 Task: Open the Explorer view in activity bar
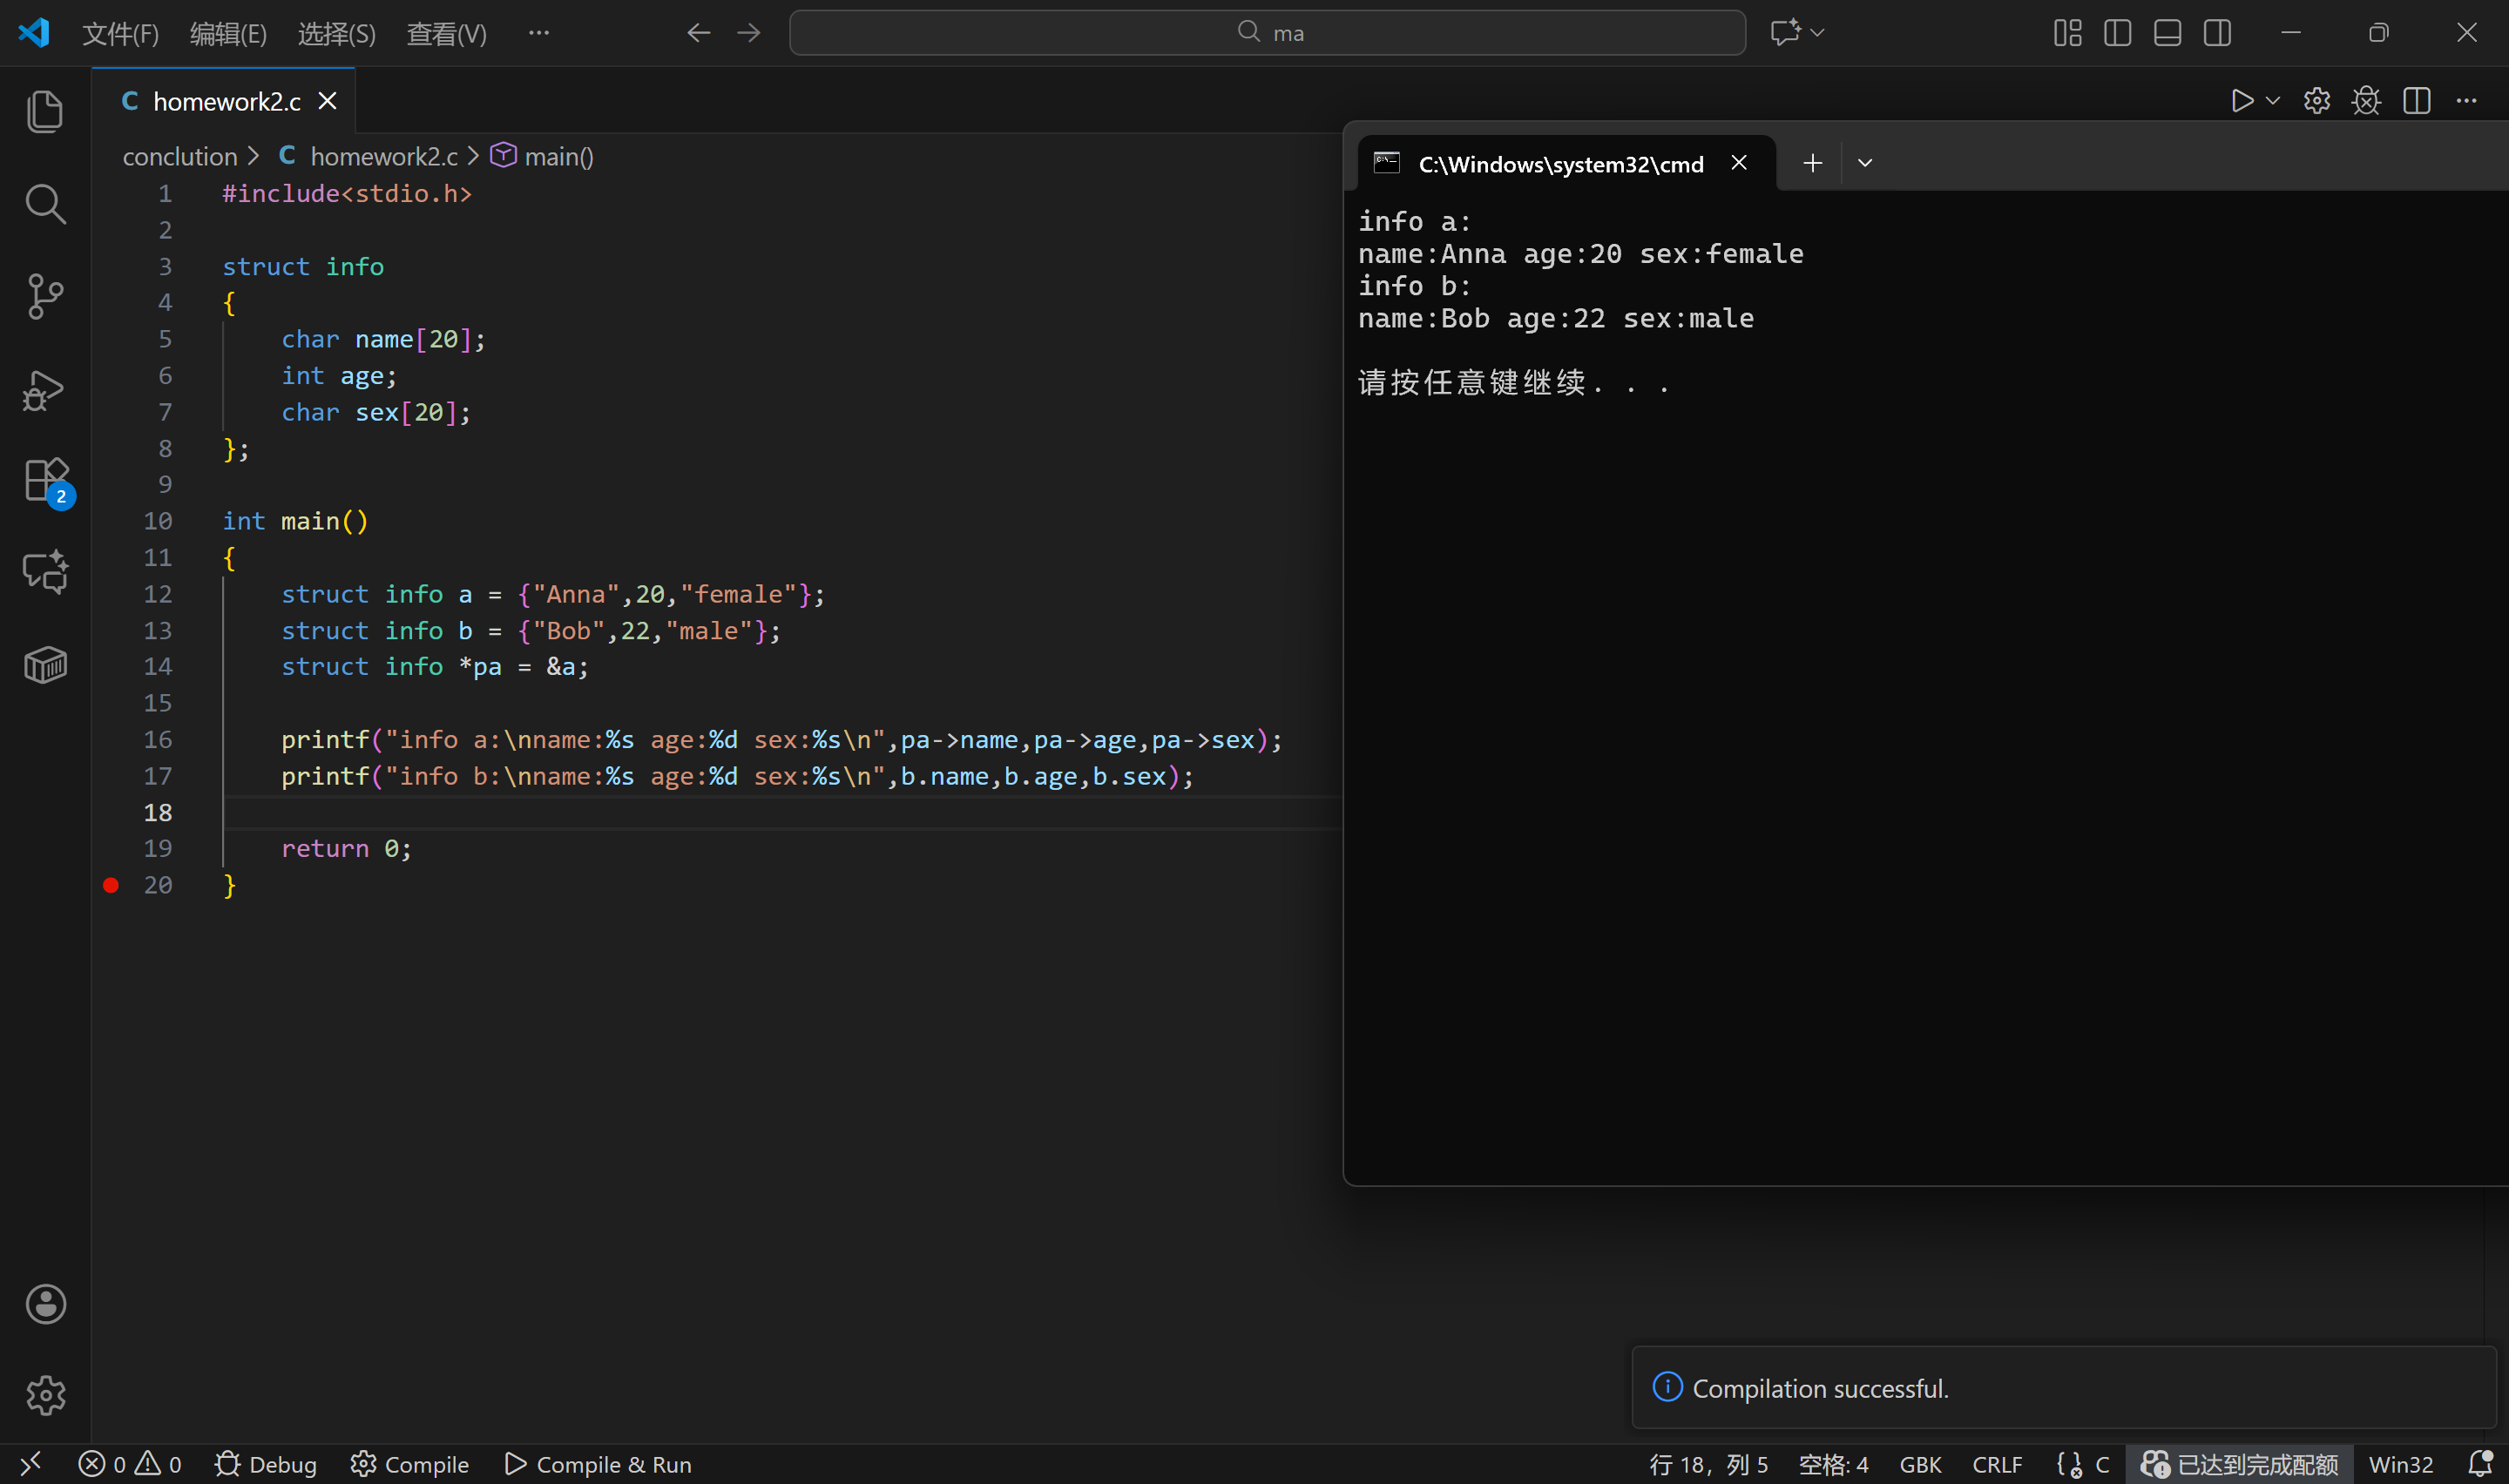point(45,111)
